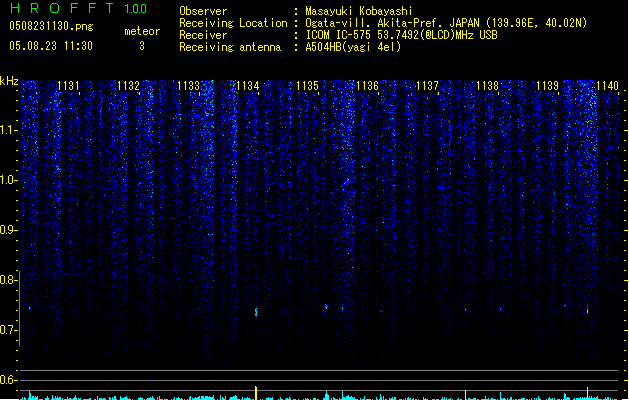Click the Receiving antenna label

pyautogui.click(x=230, y=47)
